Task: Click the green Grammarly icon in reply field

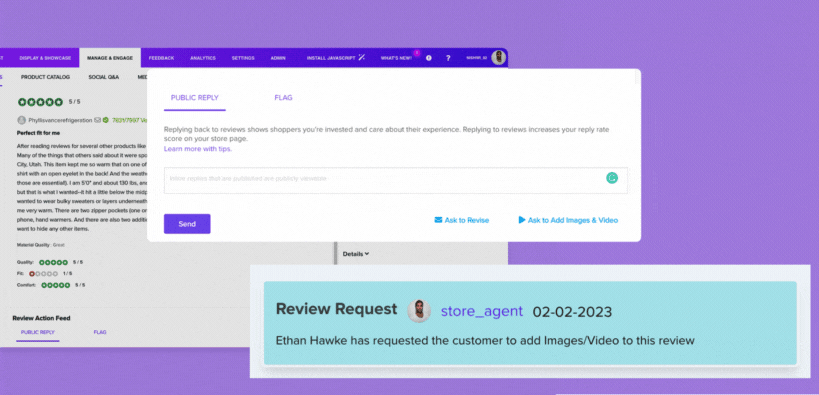Action: click(612, 178)
